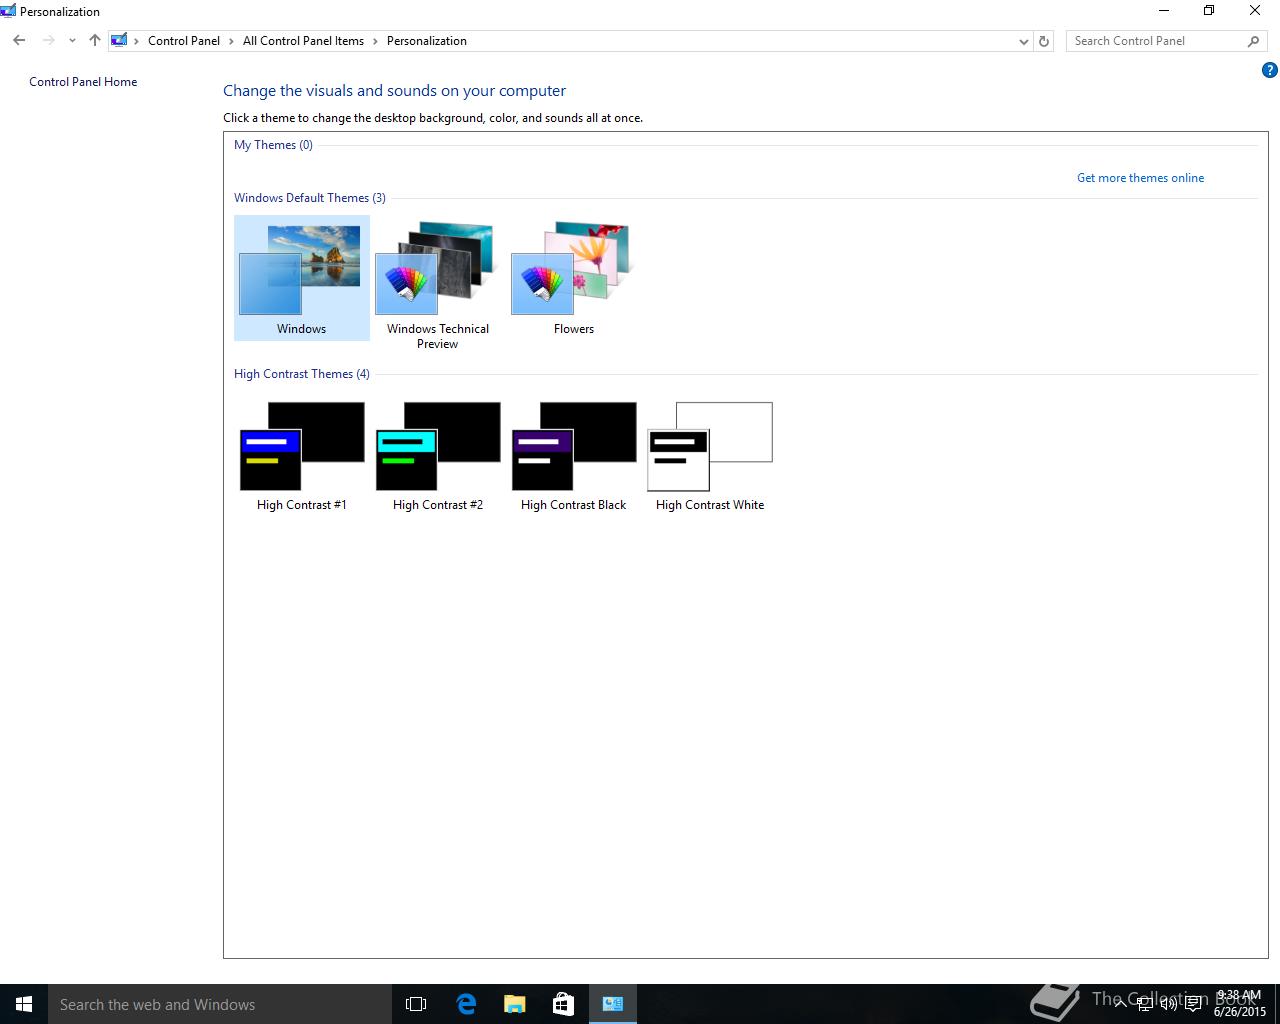This screenshot has height=1024, width=1280.
Task: Click 'Windows Default Themes (3)' header
Action: pos(310,198)
